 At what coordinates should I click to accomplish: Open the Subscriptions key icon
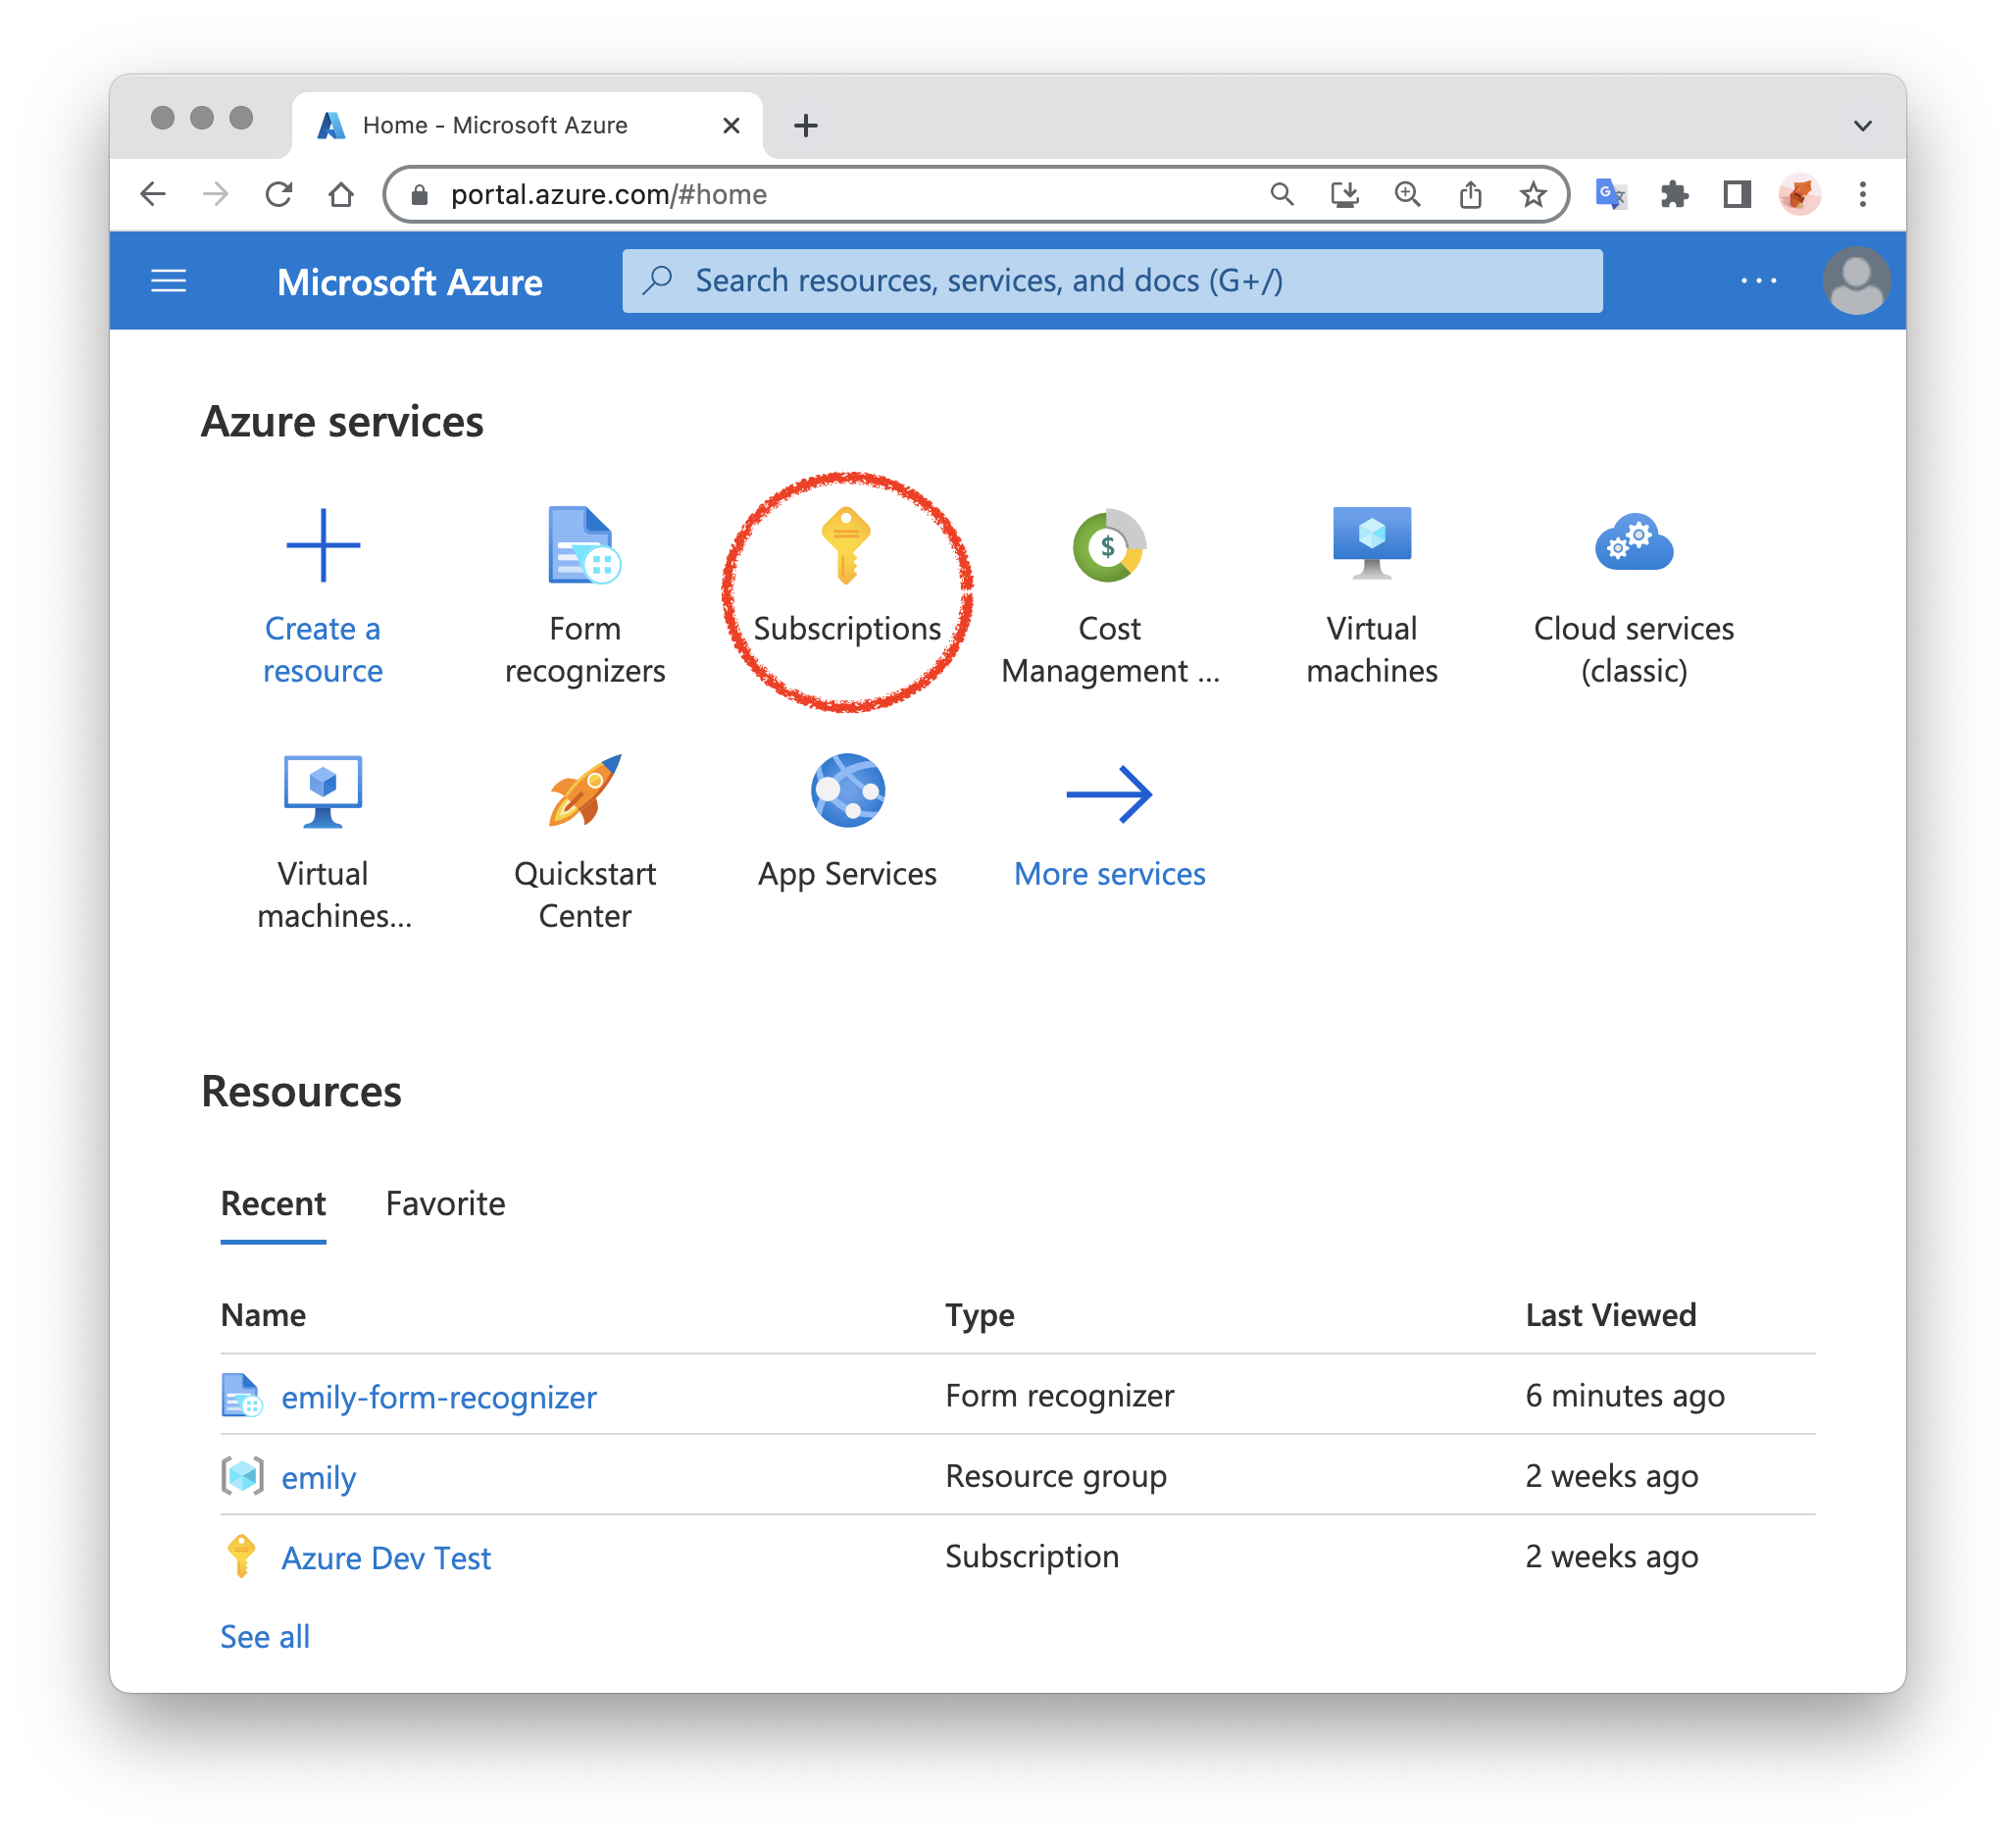(846, 545)
